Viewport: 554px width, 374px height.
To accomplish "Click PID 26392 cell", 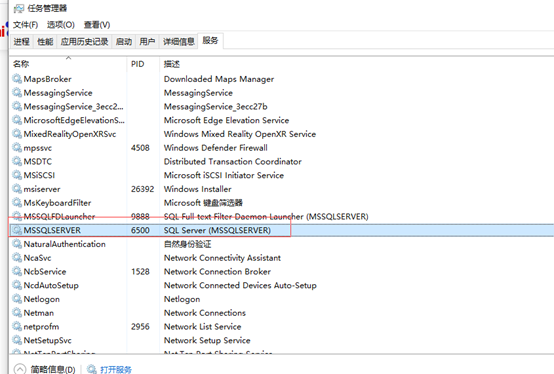I will coord(142,189).
